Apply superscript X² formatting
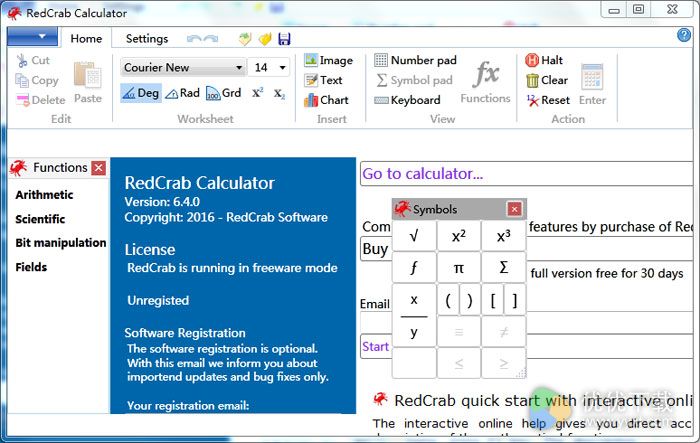This screenshot has width=700, height=443. pyautogui.click(x=258, y=93)
